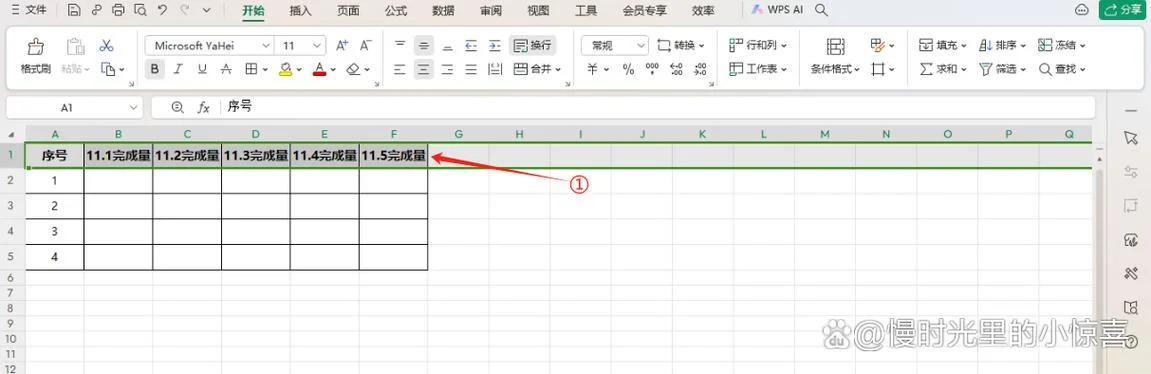Apply thousands separator style
Image resolution: width=1151 pixels, height=374 pixels.
tap(652, 69)
